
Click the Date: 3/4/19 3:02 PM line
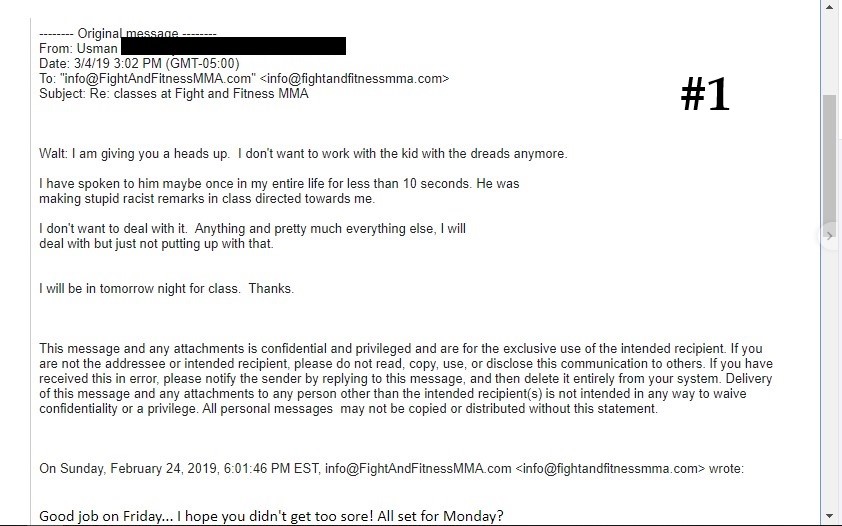point(139,64)
